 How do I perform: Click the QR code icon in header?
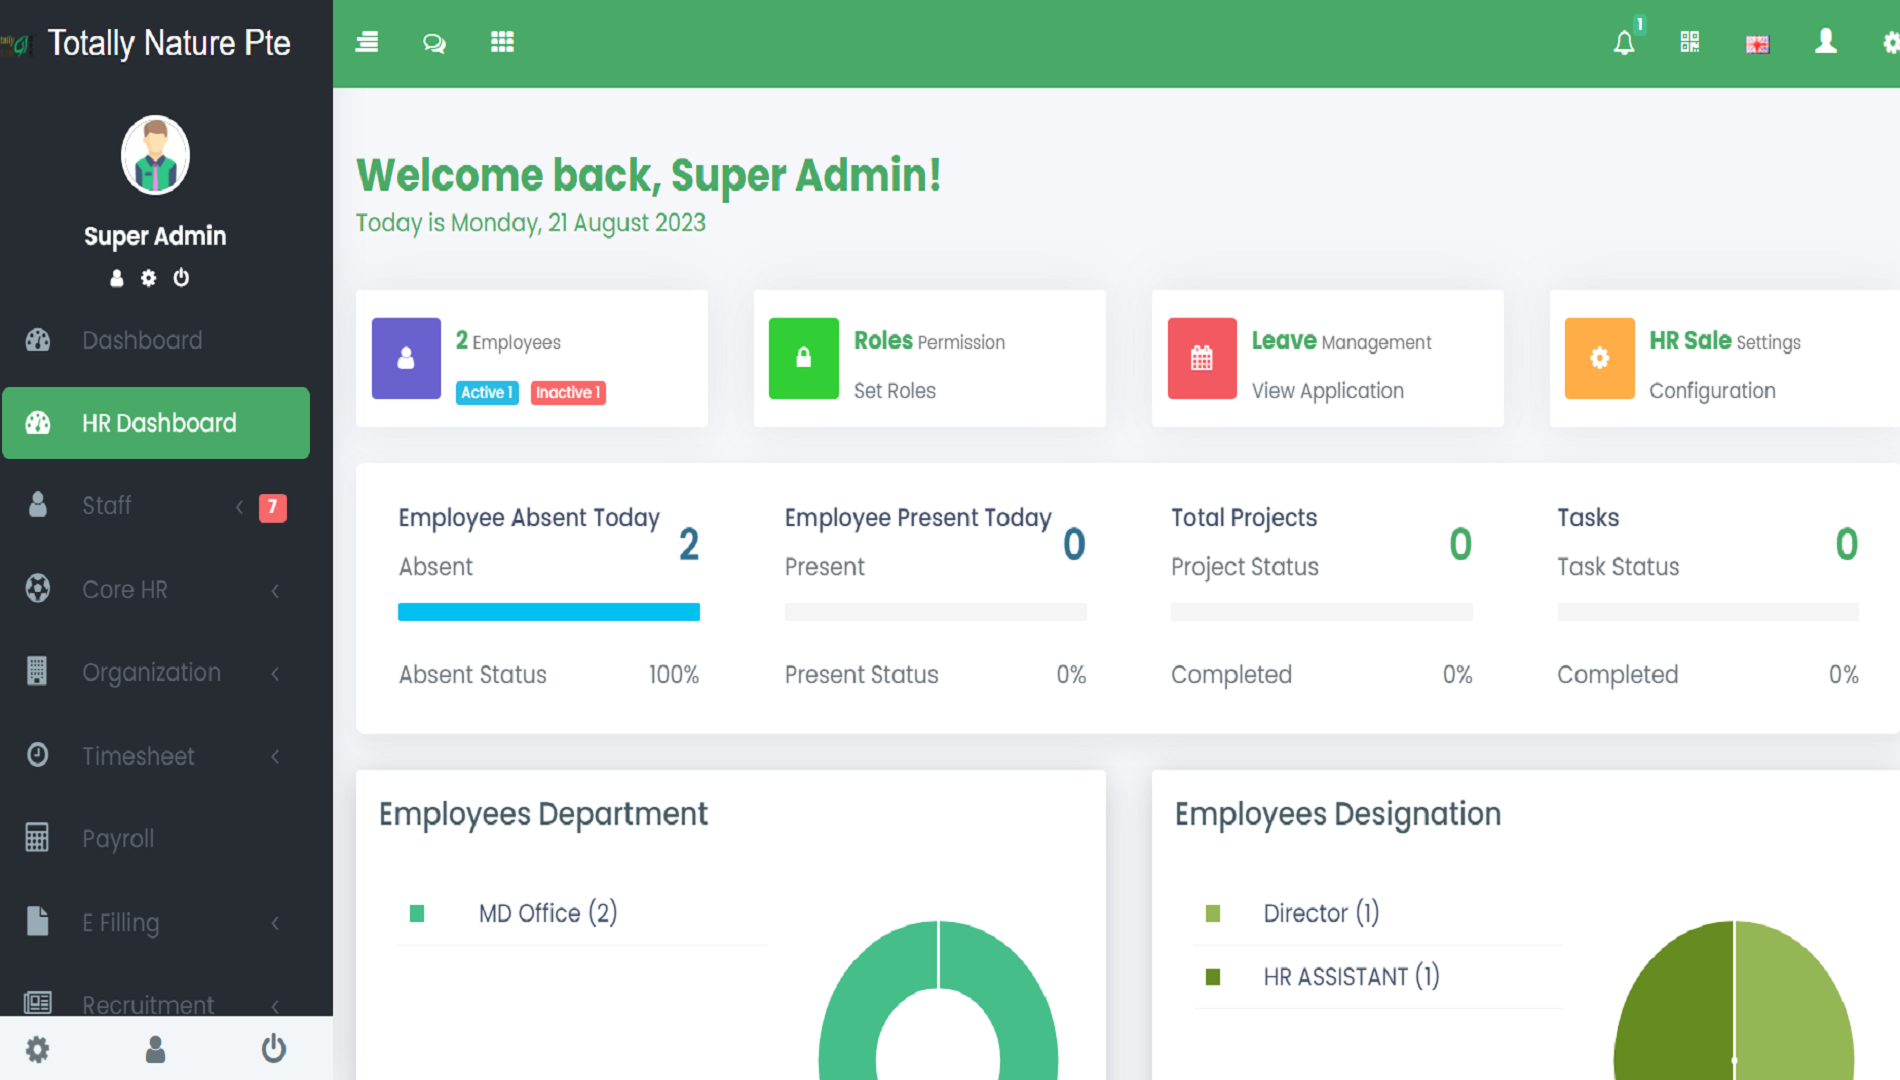pos(1690,42)
